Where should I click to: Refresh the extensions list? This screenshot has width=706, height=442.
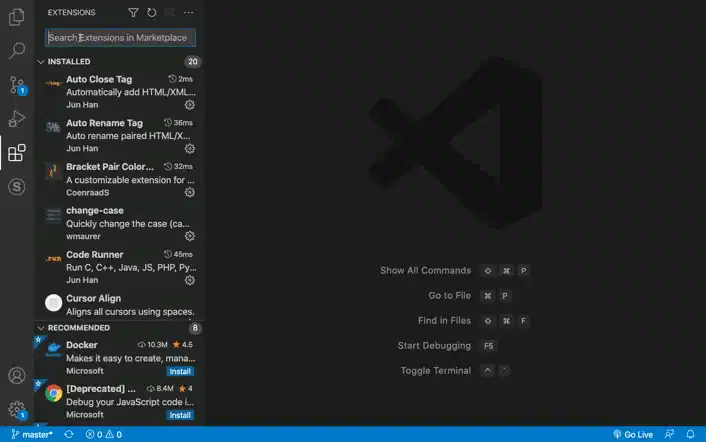pyautogui.click(x=152, y=13)
